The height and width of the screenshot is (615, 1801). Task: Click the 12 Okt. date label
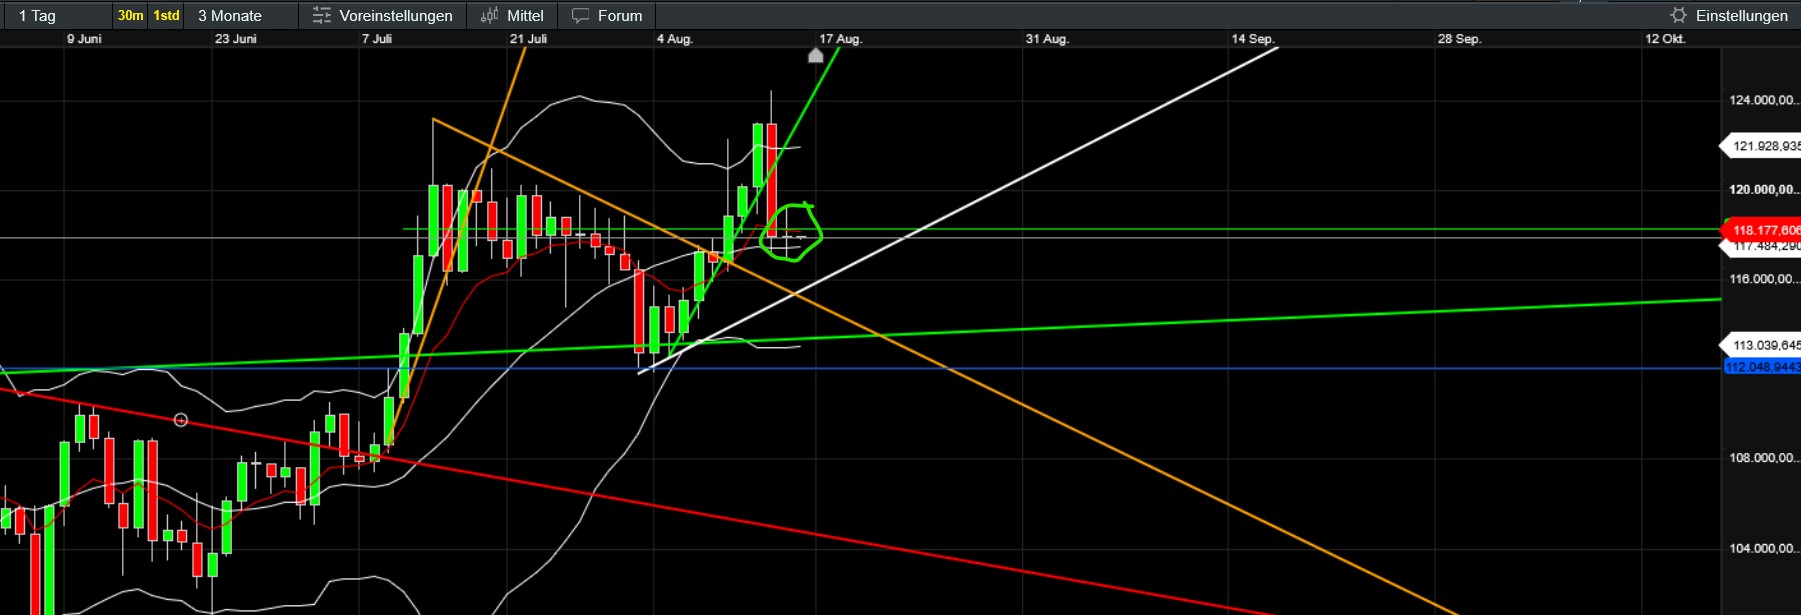coord(1665,39)
